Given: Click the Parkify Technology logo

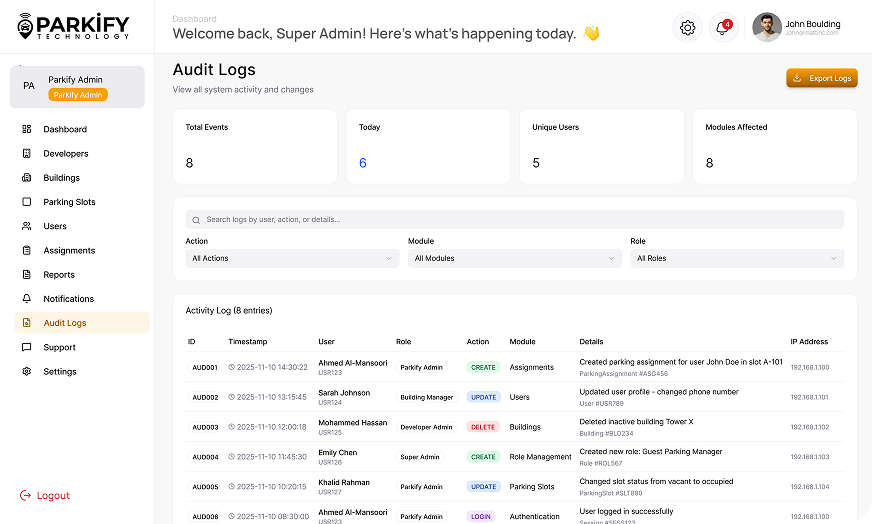Looking at the screenshot, I should pyautogui.click(x=73, y=26).
